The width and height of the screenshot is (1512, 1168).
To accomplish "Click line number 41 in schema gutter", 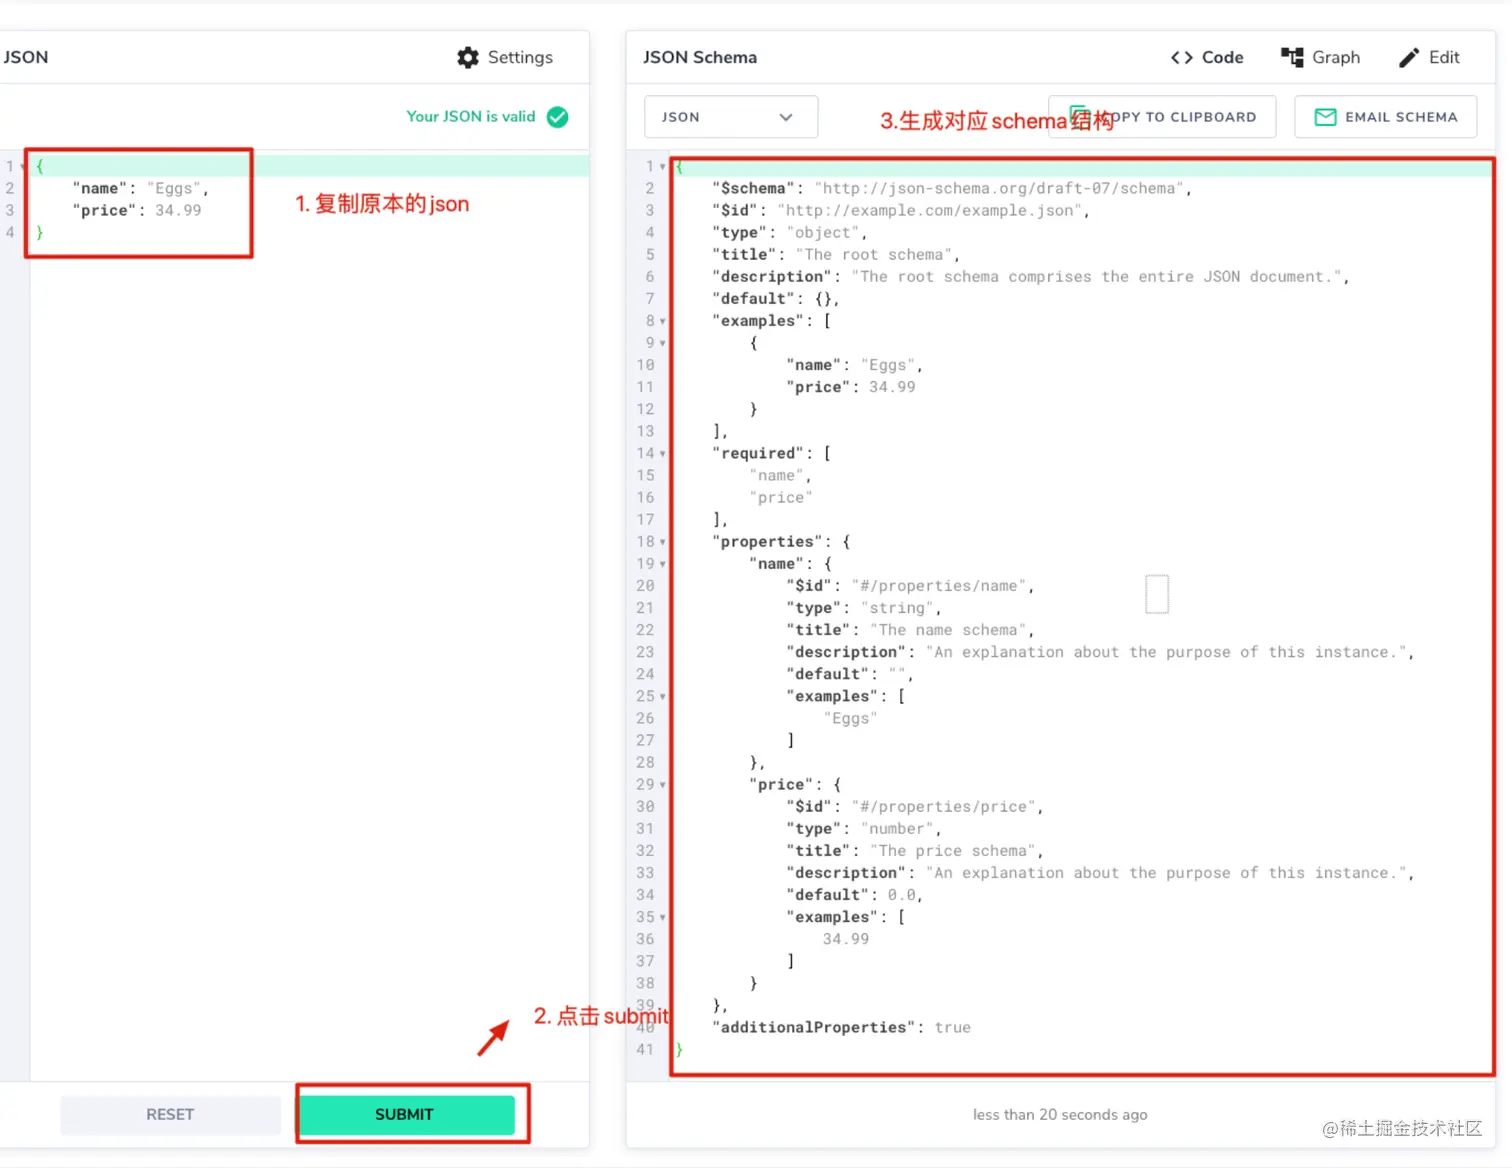I will click(645, 1050).
